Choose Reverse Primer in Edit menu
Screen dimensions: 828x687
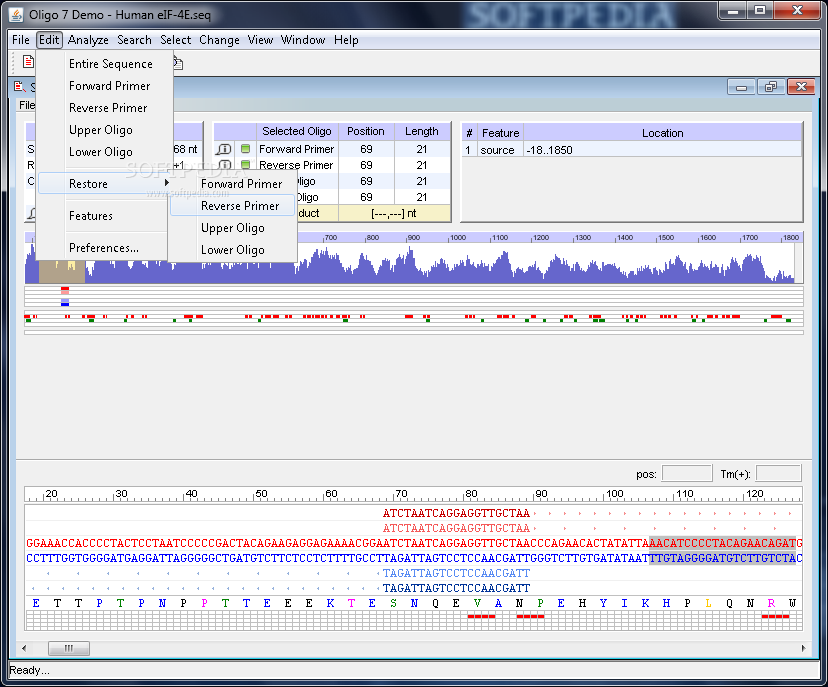pyautogui.click(x=108, y=108)
